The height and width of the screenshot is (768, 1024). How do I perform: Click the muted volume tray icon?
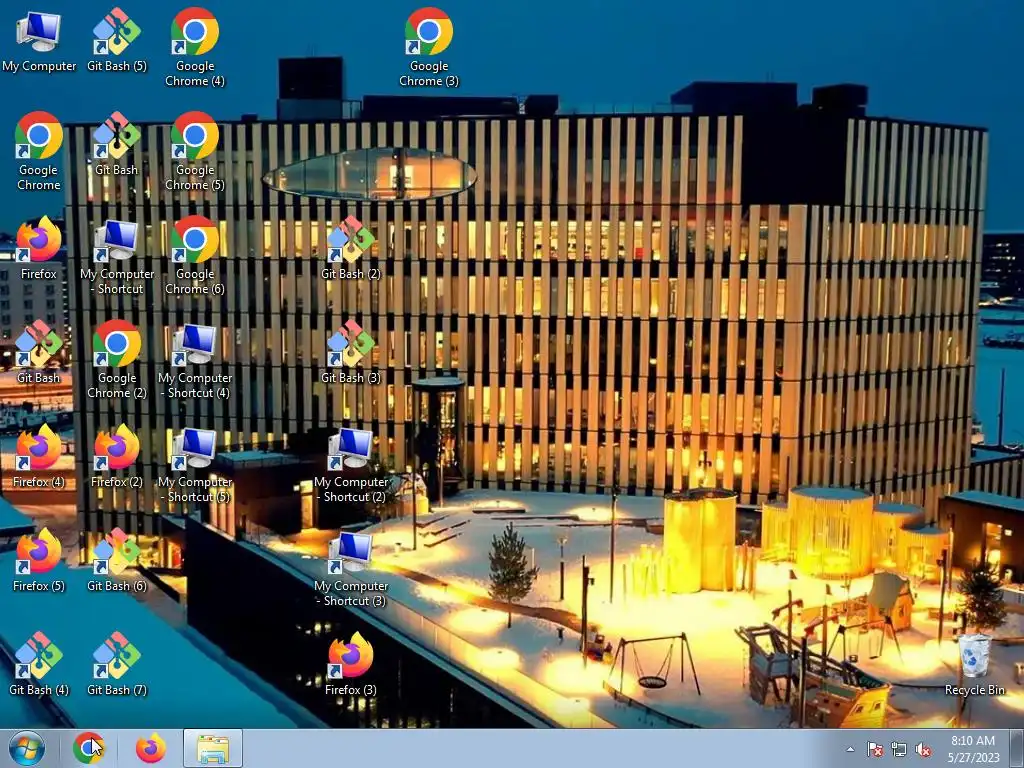pos(923,749)
